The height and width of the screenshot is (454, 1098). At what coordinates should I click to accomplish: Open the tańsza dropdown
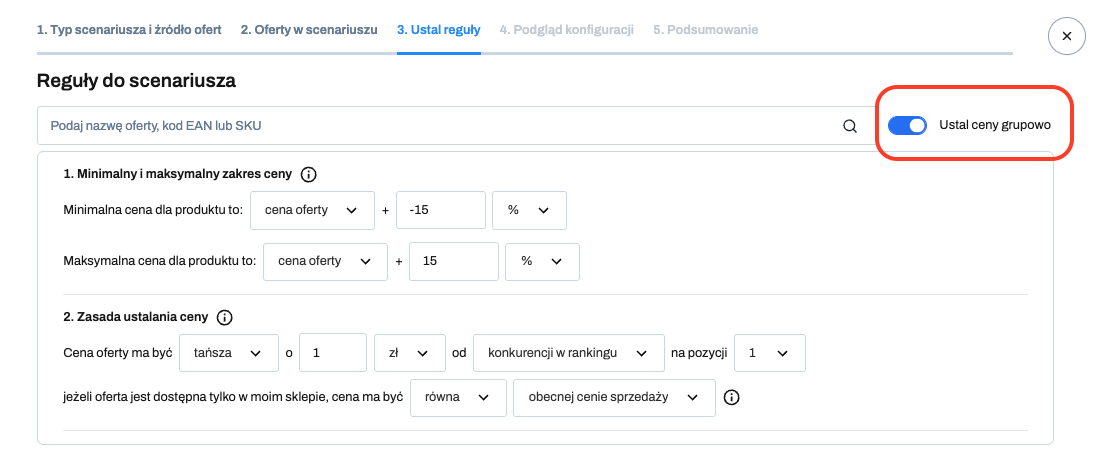point(230,353)
